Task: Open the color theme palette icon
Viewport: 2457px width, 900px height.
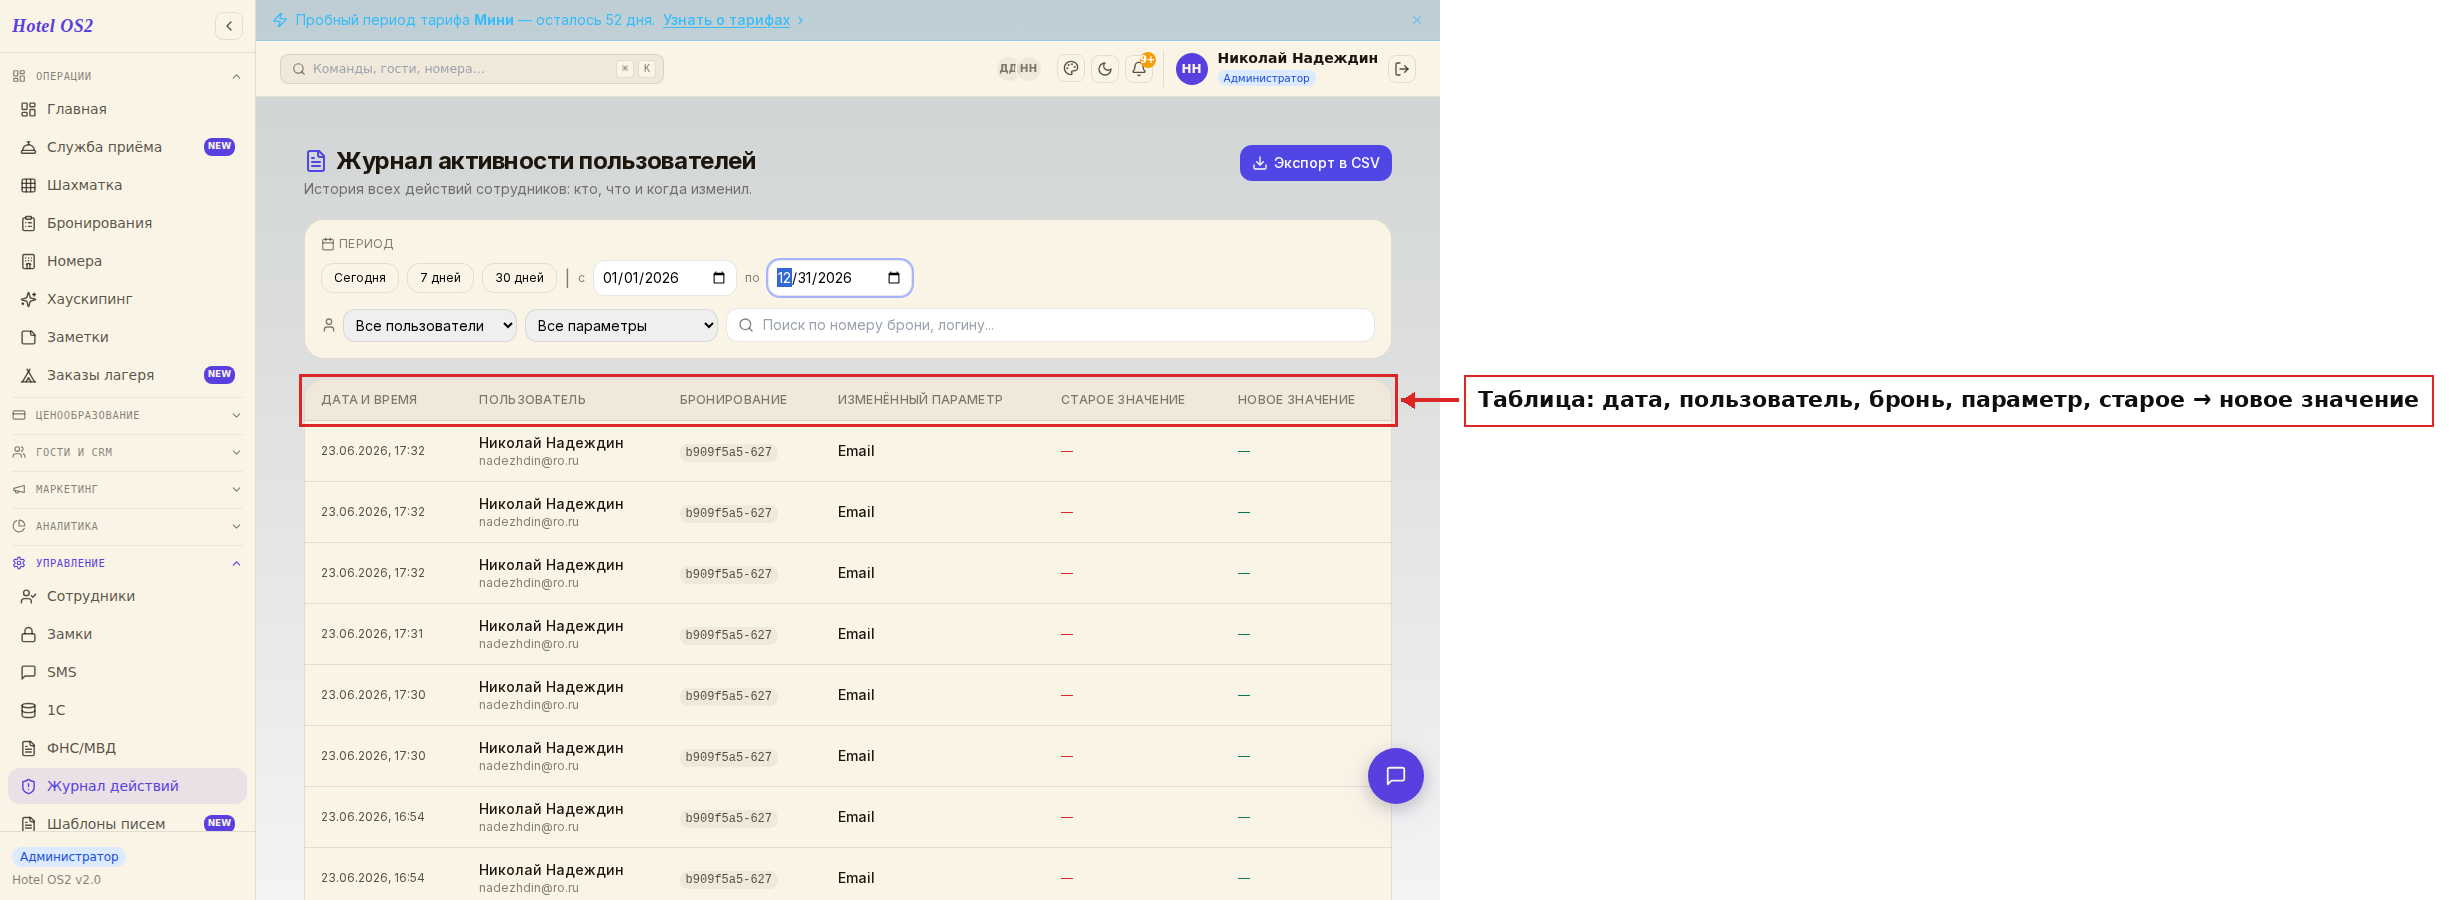Action: click(x=1071, y=69)
